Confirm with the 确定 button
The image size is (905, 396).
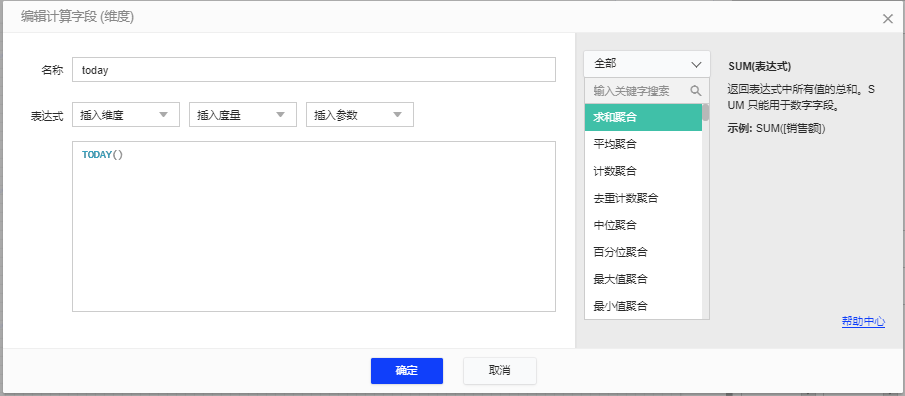pos(407,371)
